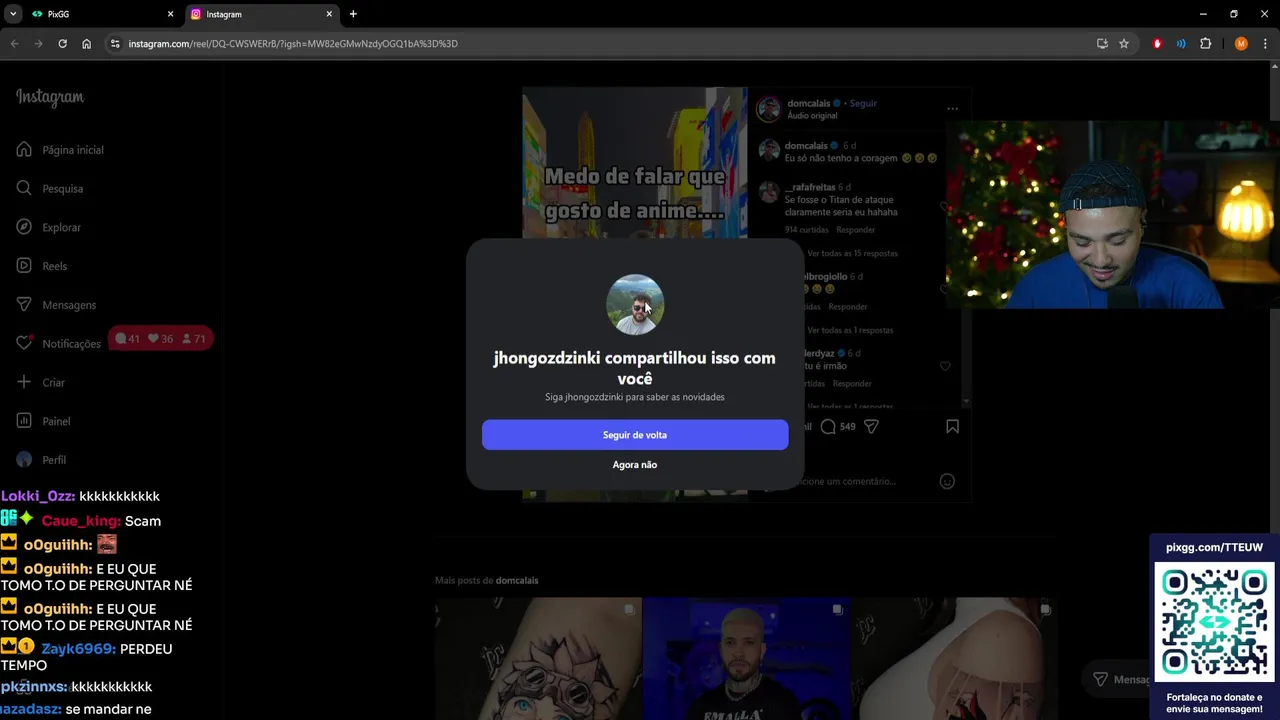Open the tab search dropdown
1280x720 pixels.
point(13,14)
